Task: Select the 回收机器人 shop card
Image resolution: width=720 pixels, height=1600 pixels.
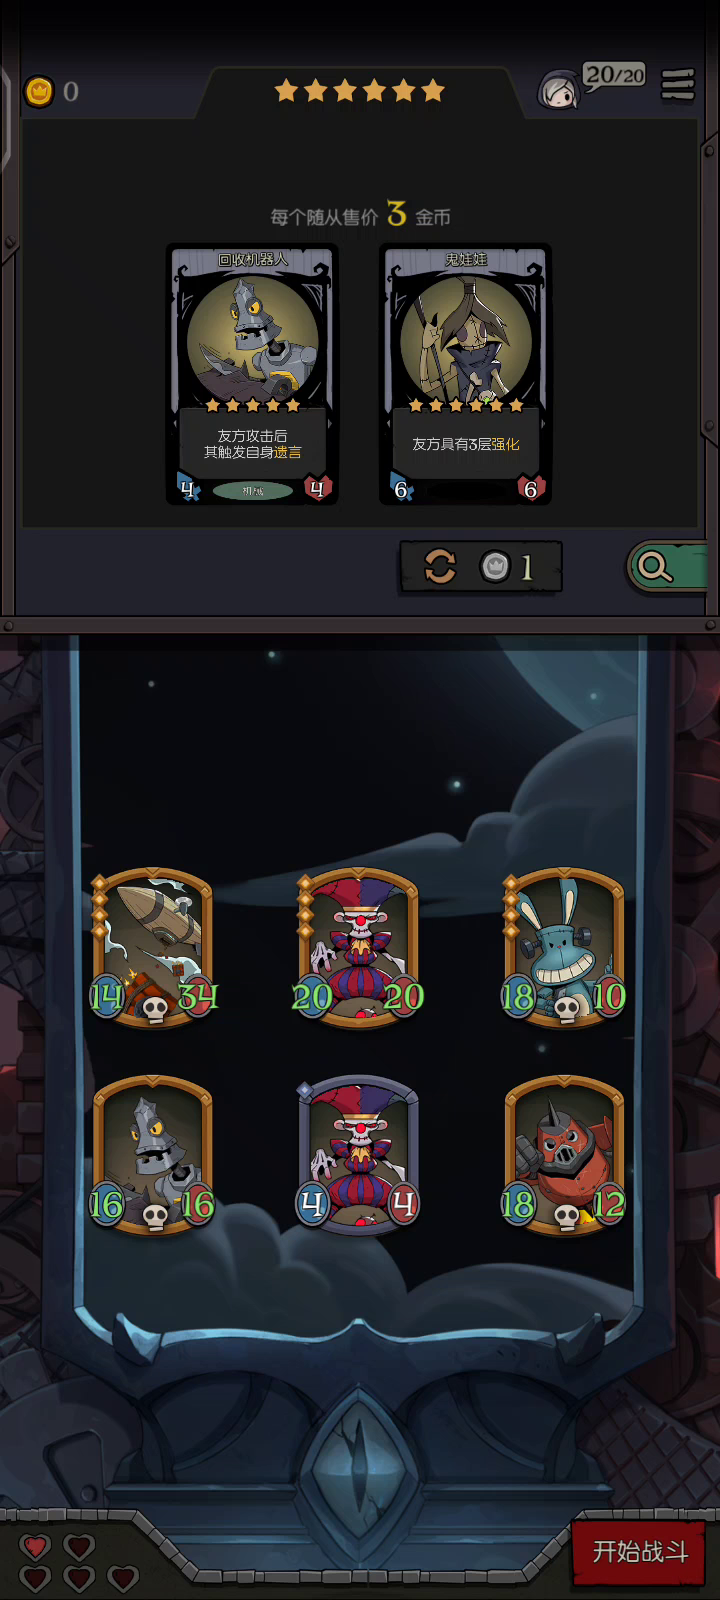Action: point(252,374)
